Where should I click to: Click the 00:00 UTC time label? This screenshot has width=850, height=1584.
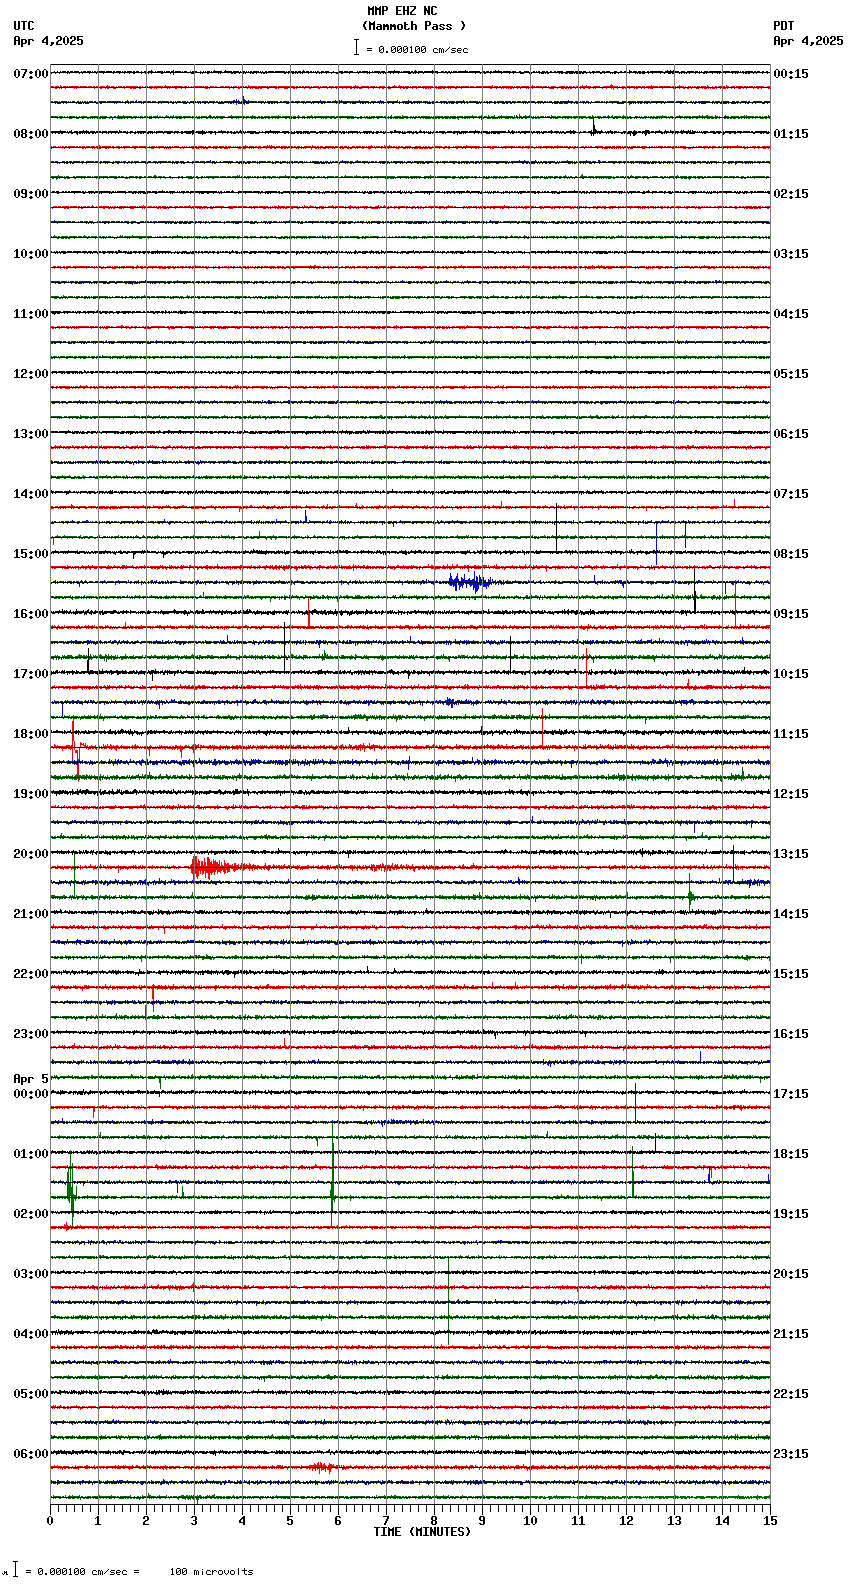(30, 1094)
